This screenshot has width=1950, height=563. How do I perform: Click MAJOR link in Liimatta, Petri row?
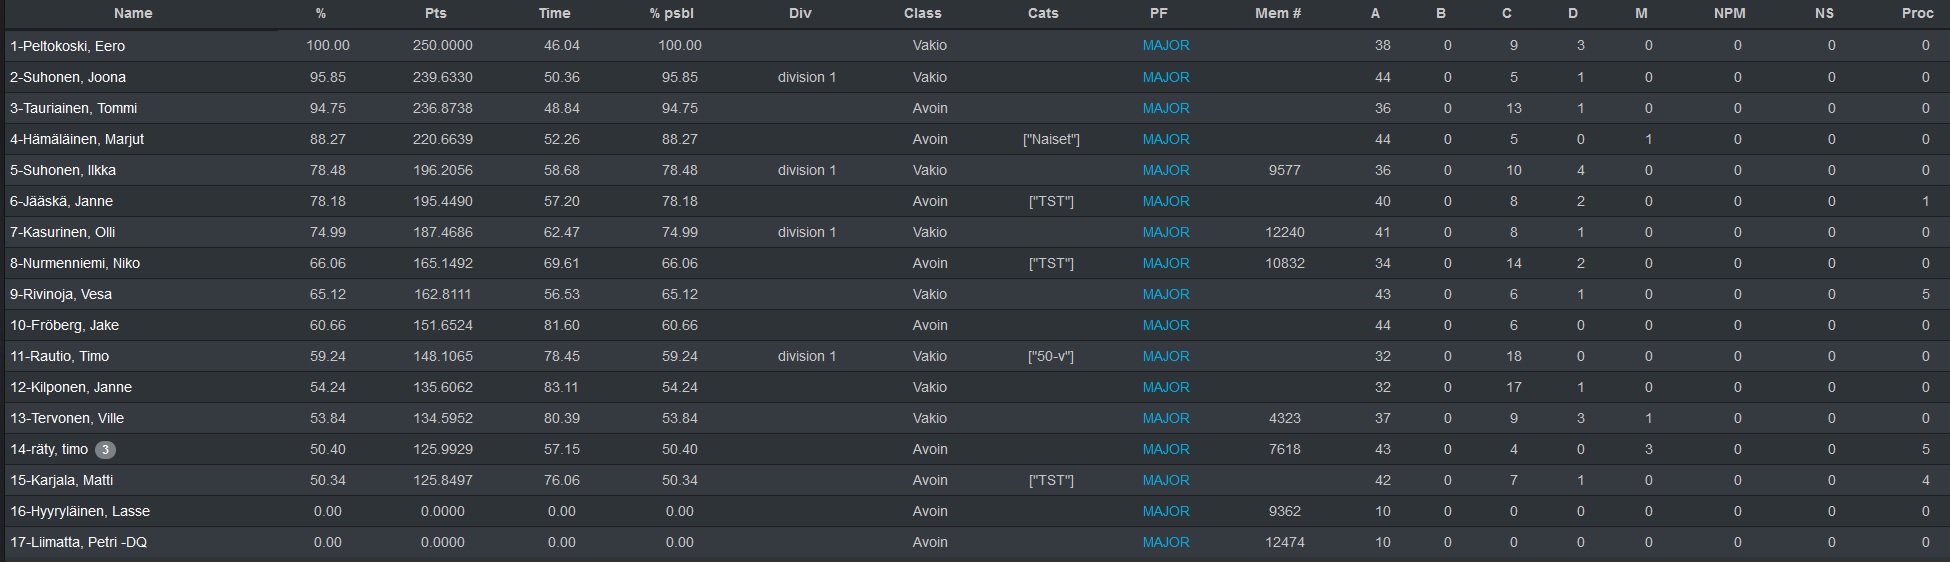pos(1166,542)
